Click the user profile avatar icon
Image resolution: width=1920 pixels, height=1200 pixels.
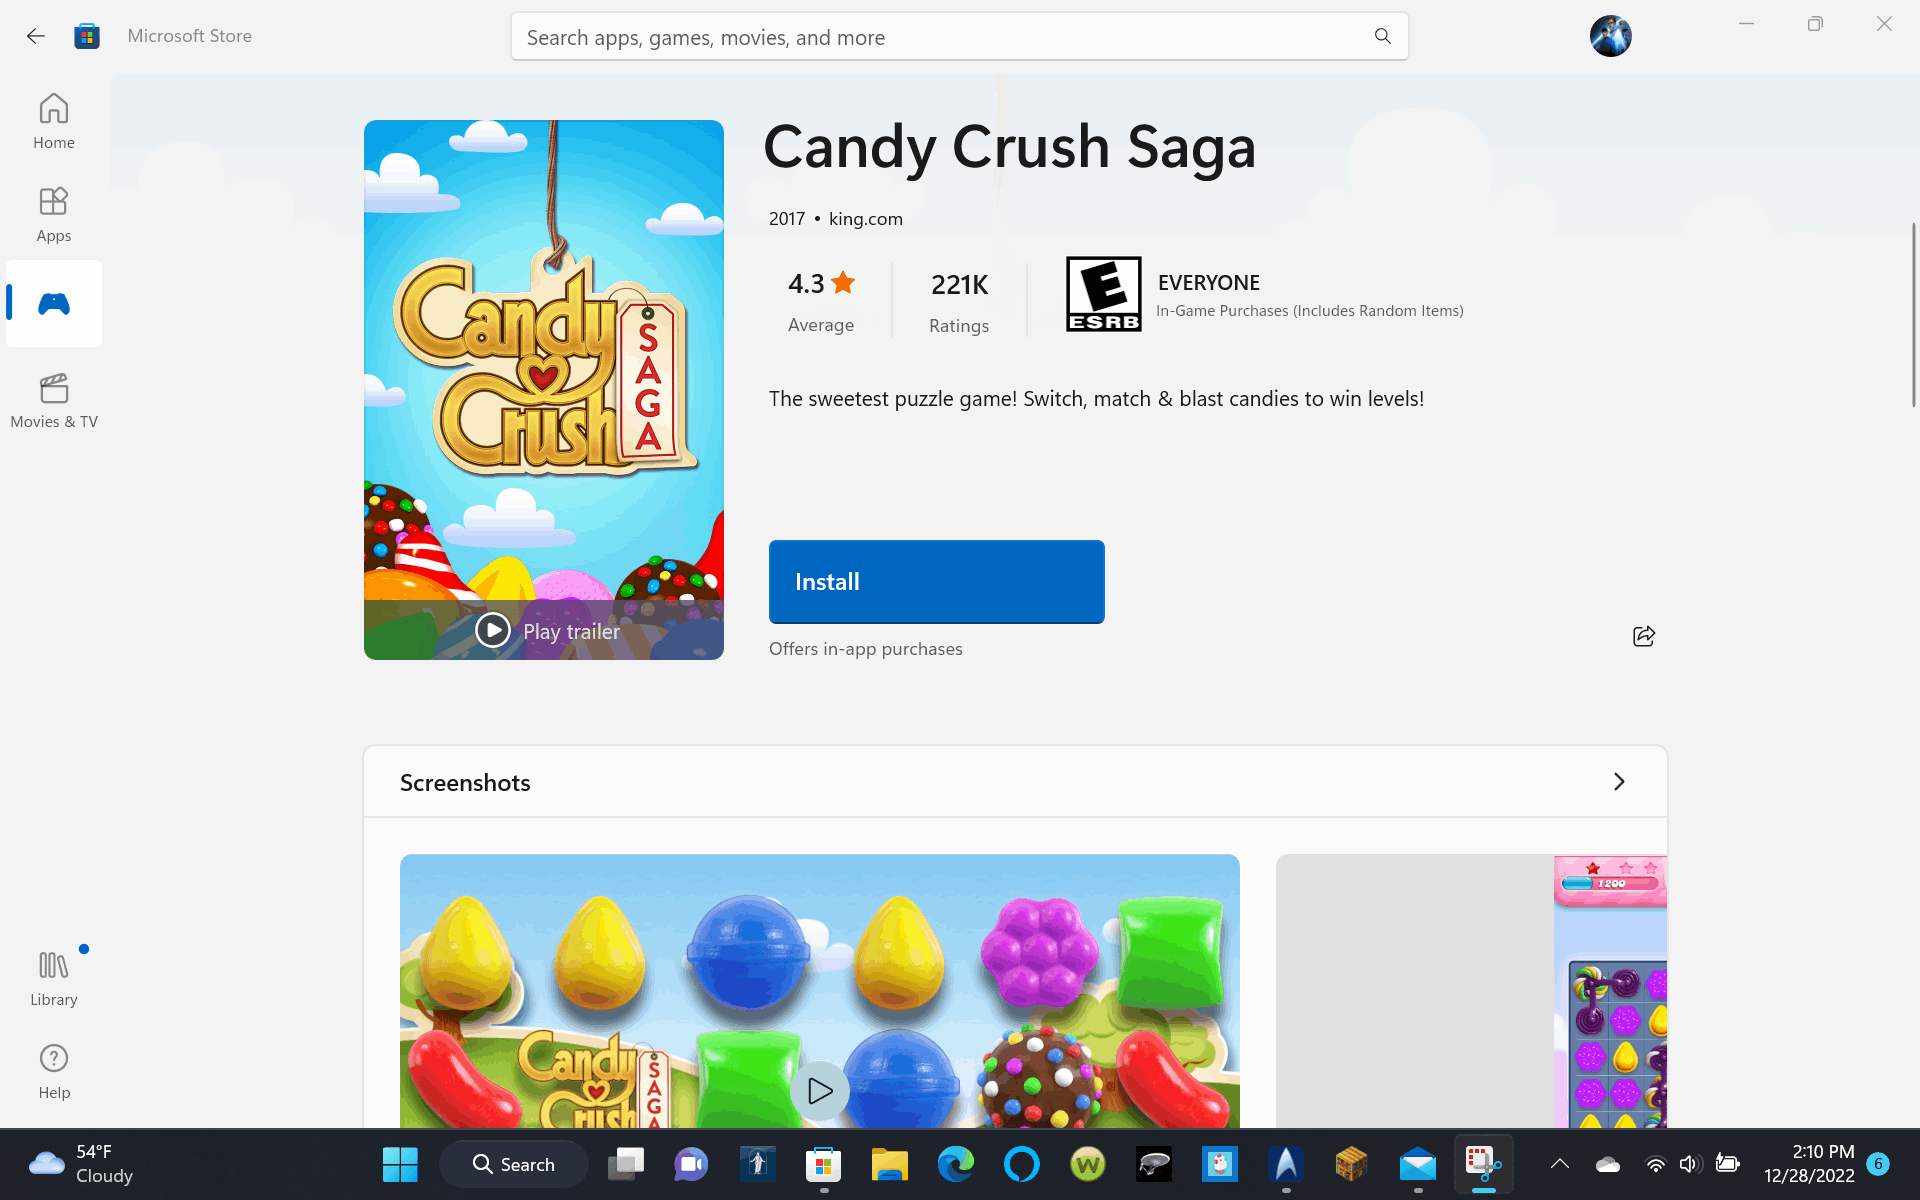click(1610, 35)
